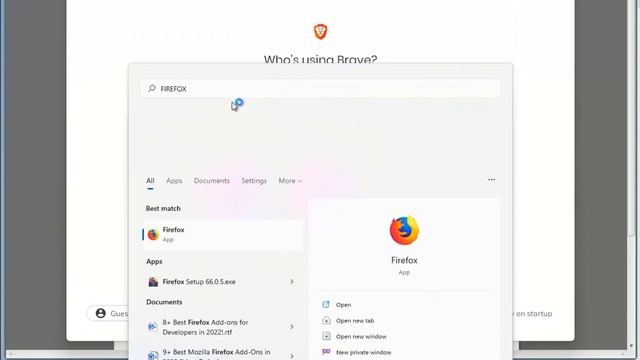Image resolution: width=640 pixels, height=360 pixels.
Task: Select the All search tab
Action: pos(150,181)
